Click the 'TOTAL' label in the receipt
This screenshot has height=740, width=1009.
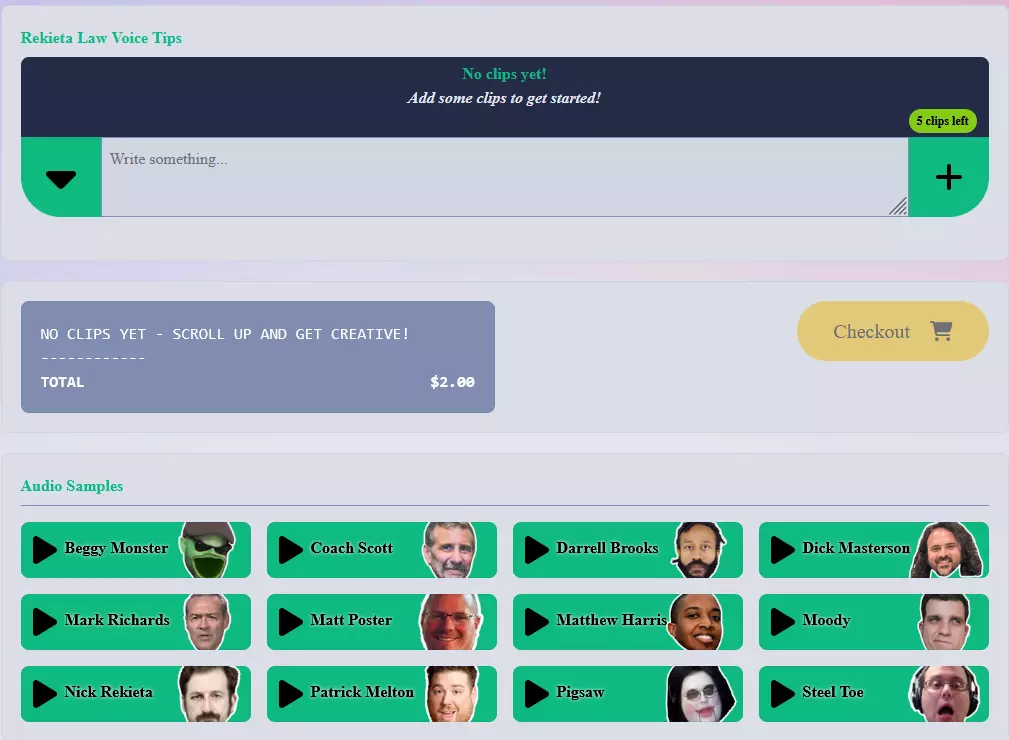[x=62, y=382]
